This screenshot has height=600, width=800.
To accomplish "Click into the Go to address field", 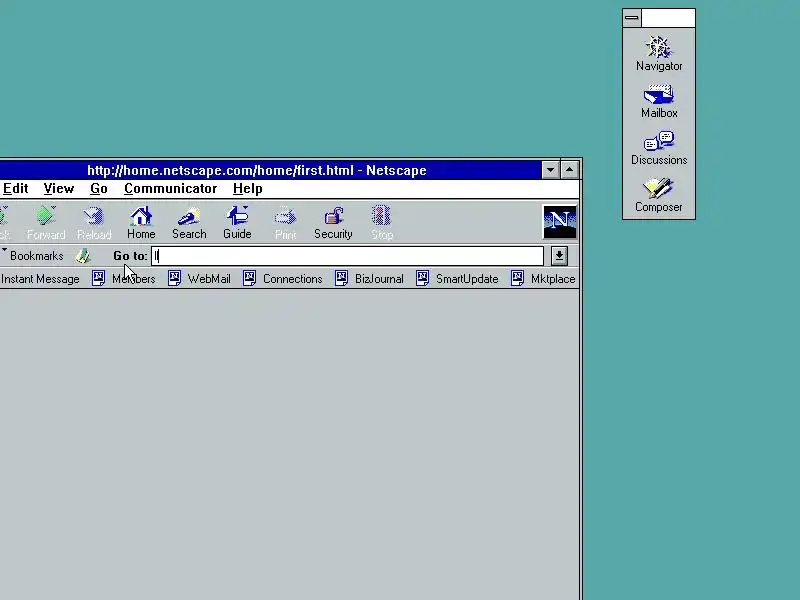I will 347,256.
